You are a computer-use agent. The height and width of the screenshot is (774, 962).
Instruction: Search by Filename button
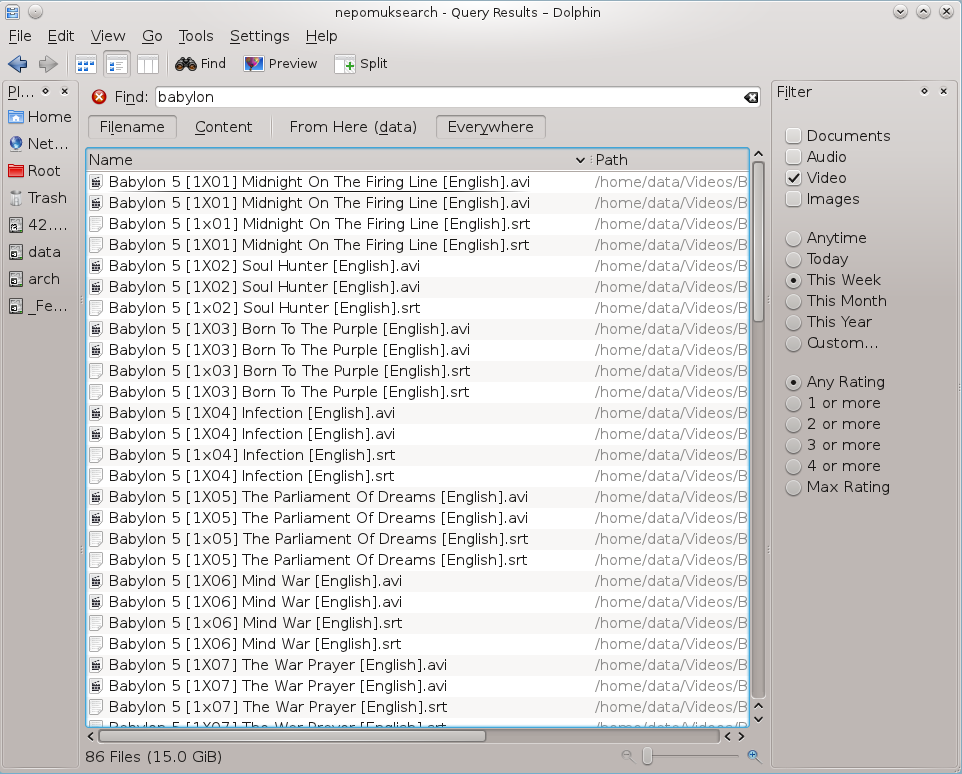click(132, 127)
